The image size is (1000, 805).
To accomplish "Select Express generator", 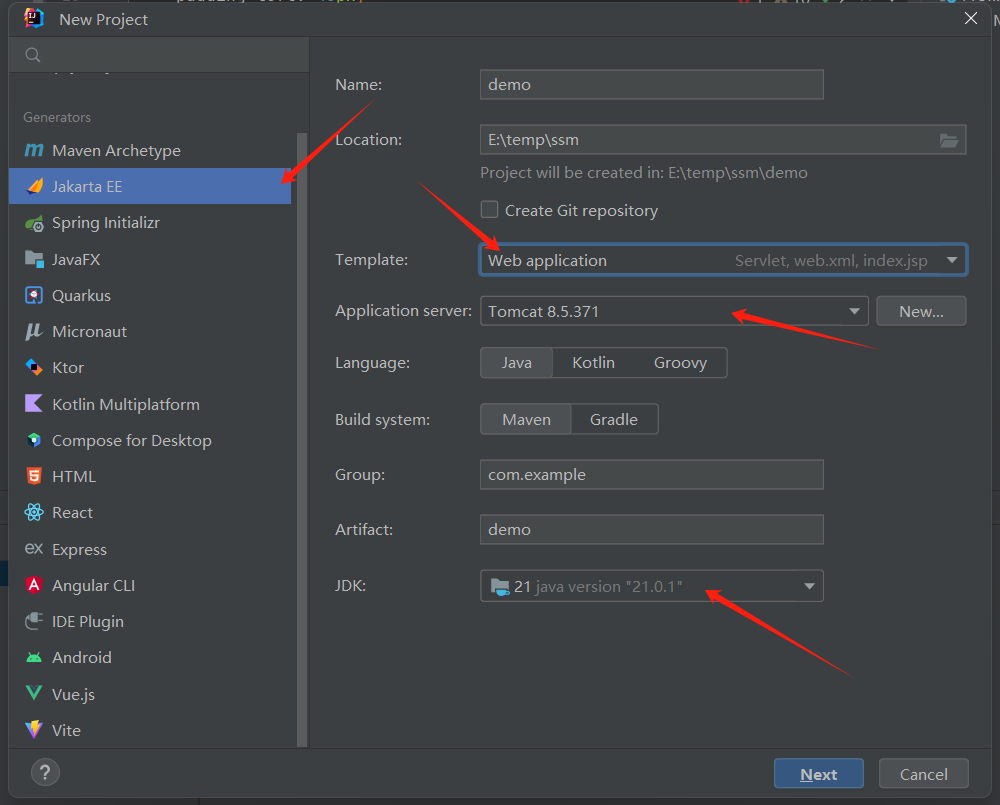I will pos(150,549).
